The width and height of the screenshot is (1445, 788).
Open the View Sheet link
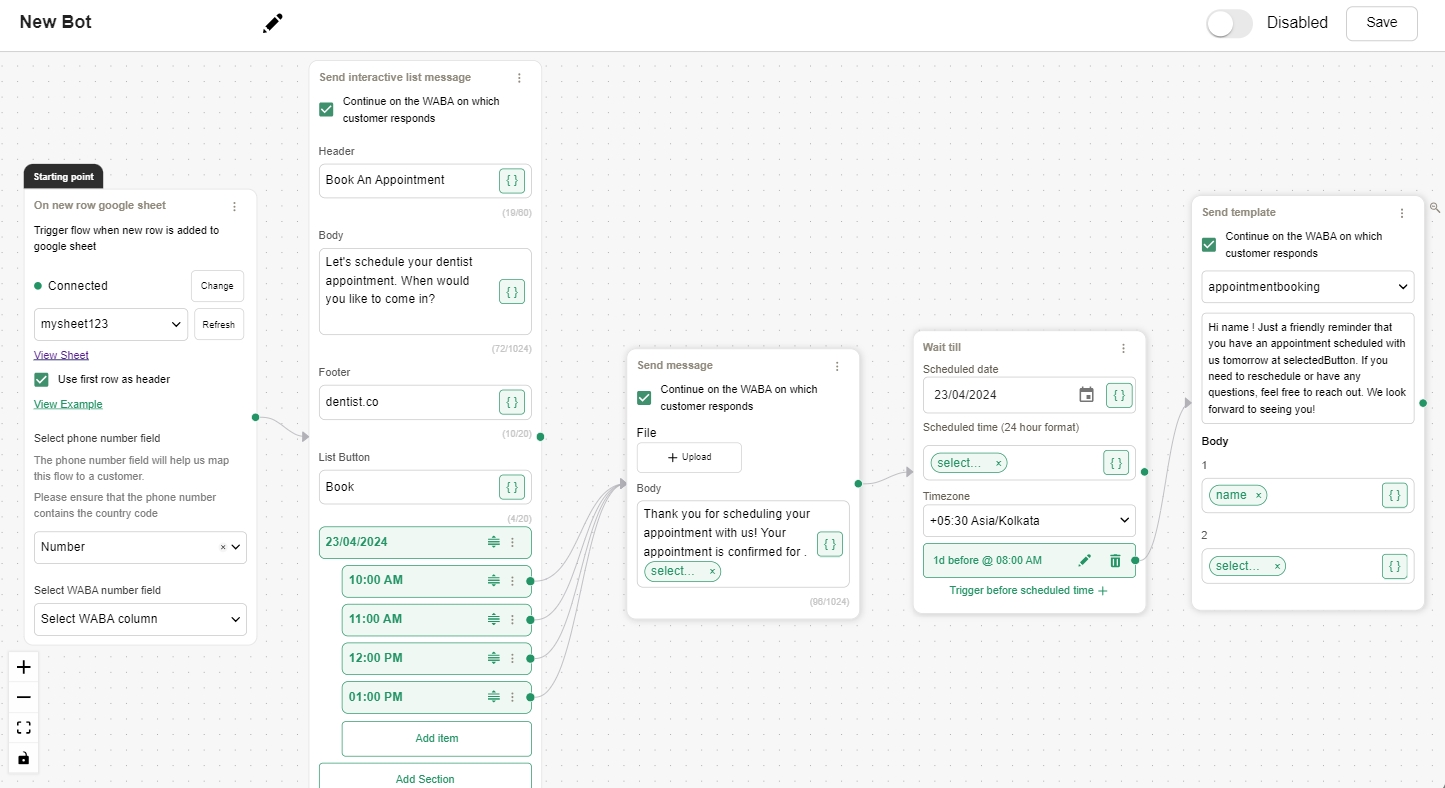pyautogui.click(x=61, y=355)
